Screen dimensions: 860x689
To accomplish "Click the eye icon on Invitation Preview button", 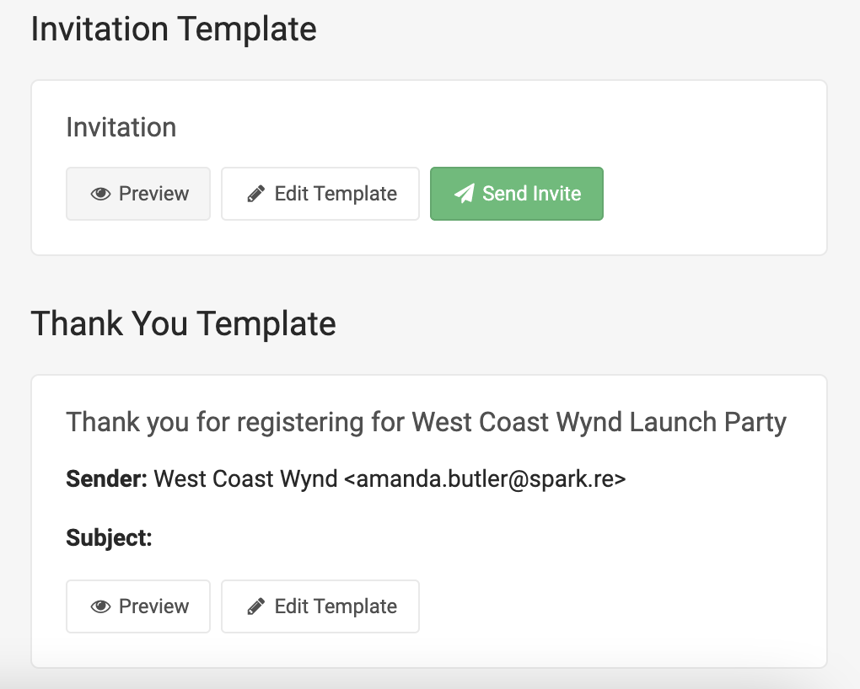I will pyautogui.click(x=101, y=194).
